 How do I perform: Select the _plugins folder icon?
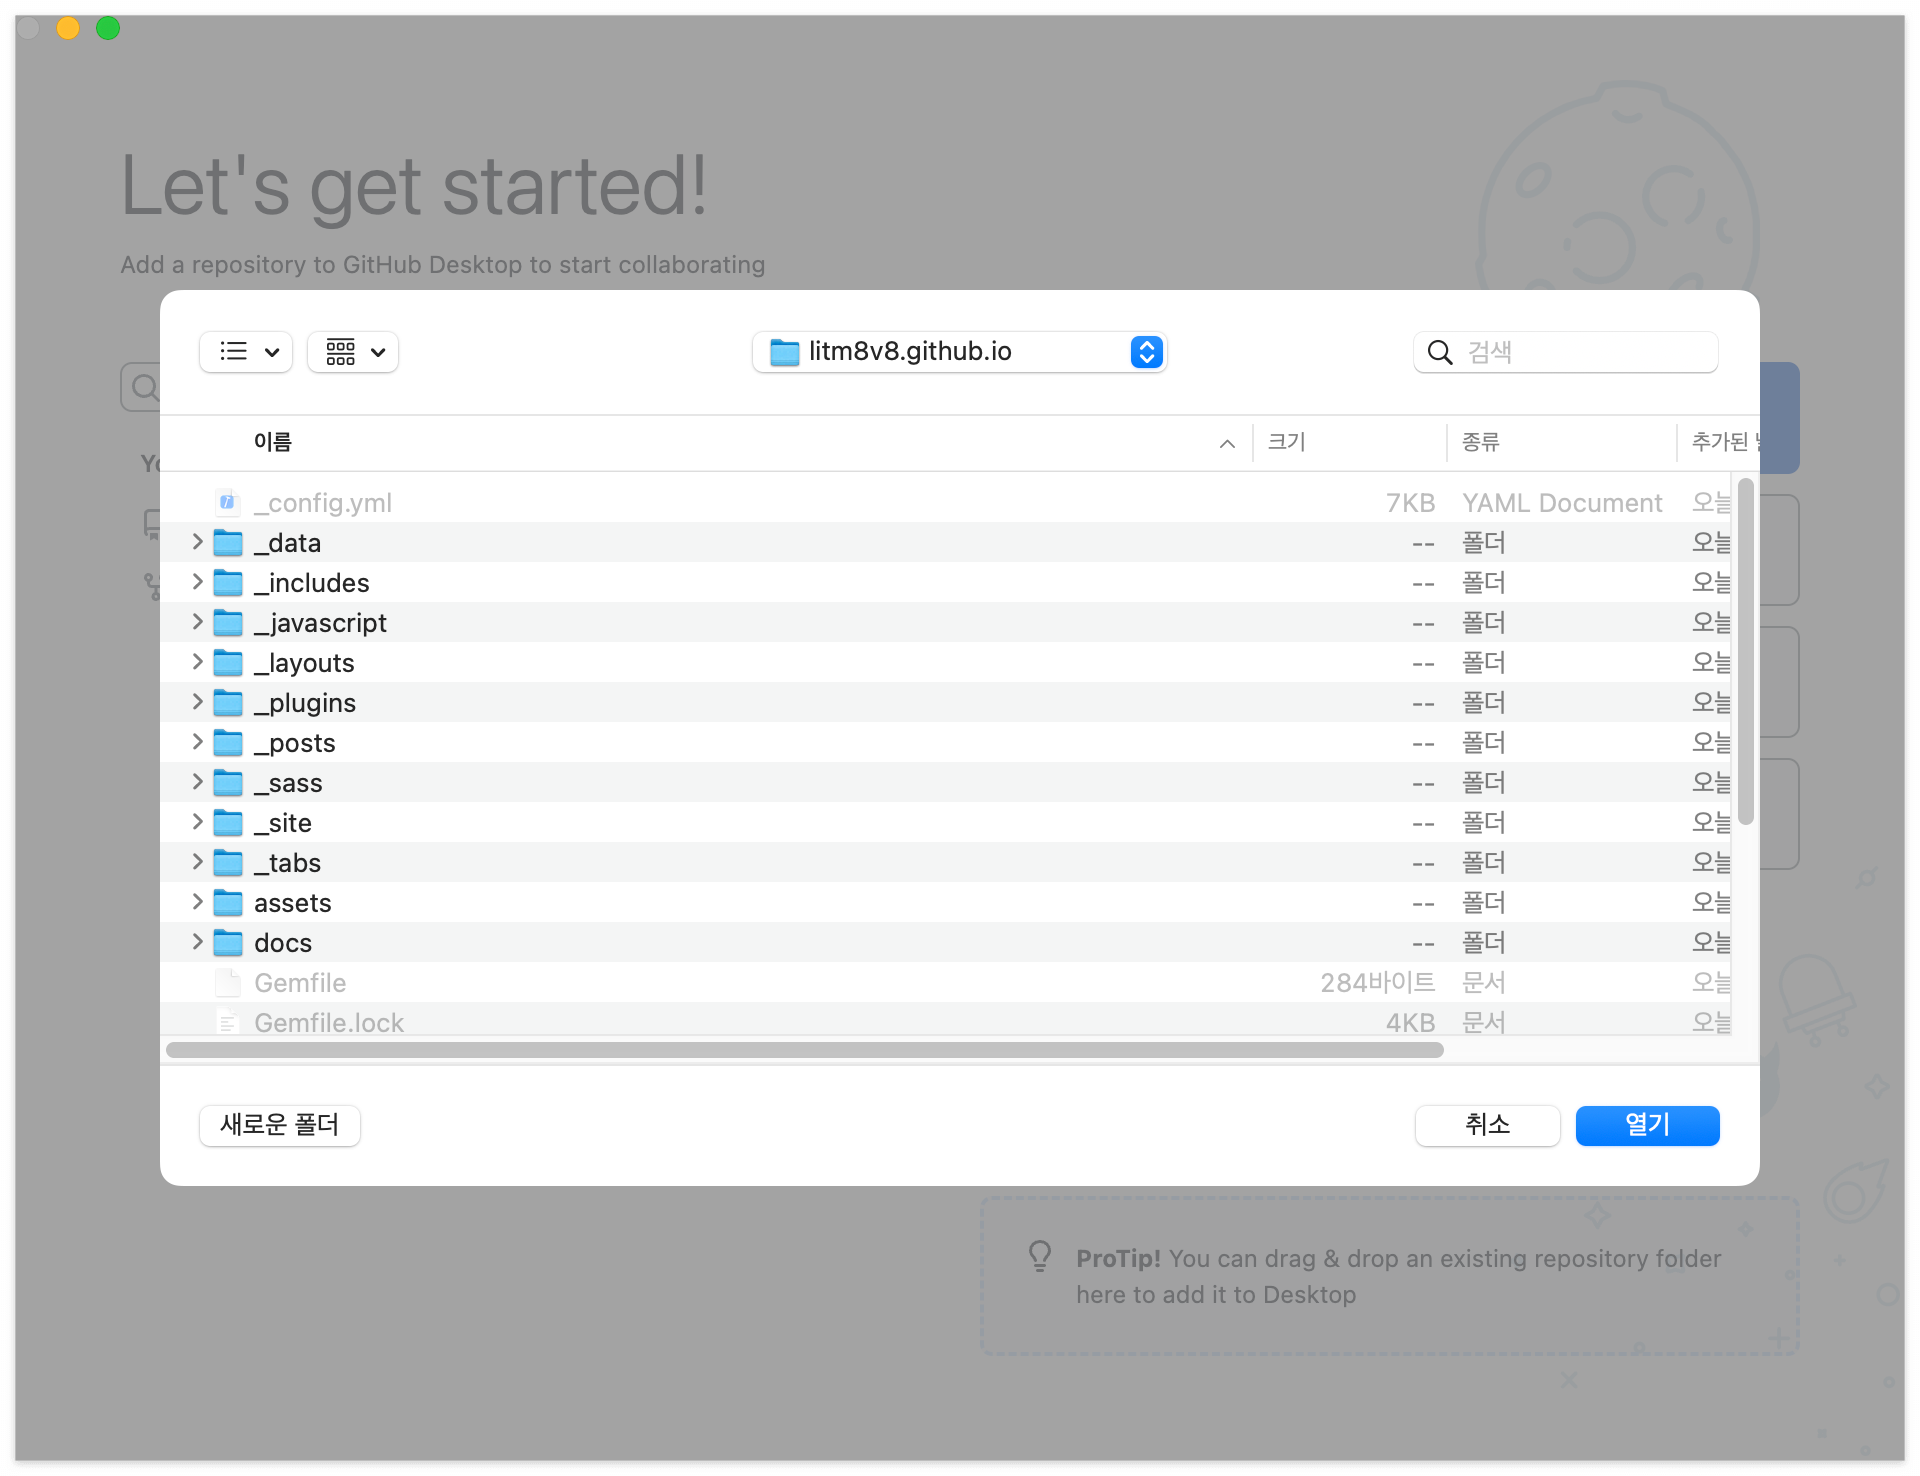(228, 703)
